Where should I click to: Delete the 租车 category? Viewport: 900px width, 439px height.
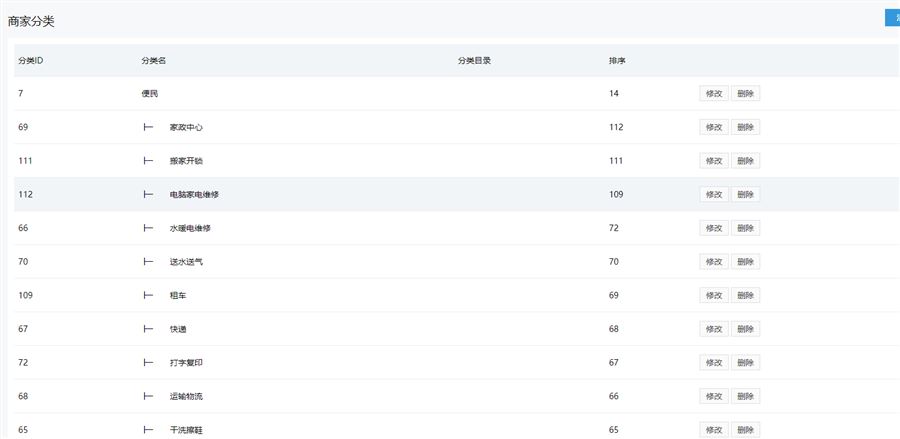[x=745, y=295]
